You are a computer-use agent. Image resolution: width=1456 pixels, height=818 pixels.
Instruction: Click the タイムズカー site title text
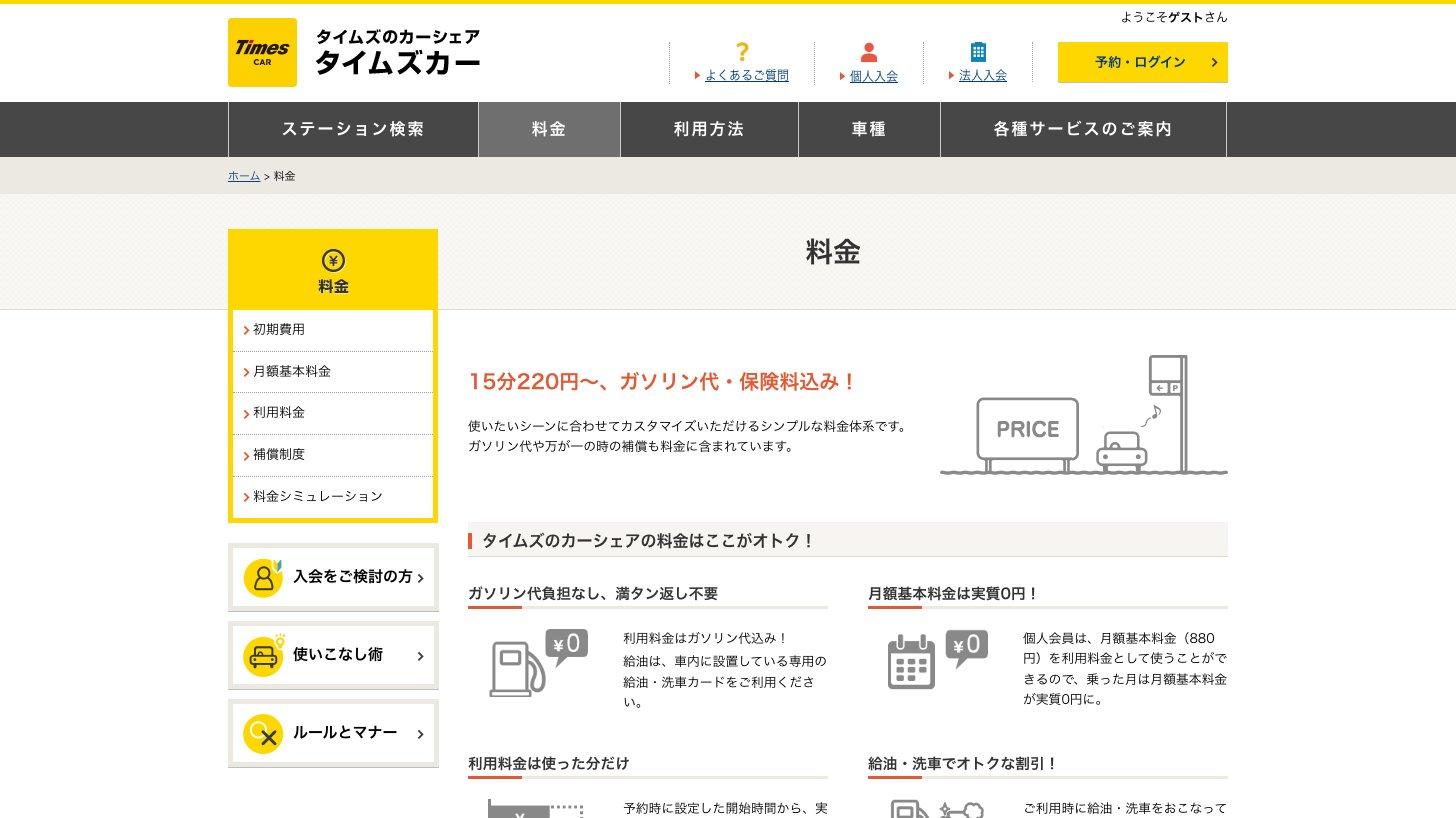[x=398, y=63]
